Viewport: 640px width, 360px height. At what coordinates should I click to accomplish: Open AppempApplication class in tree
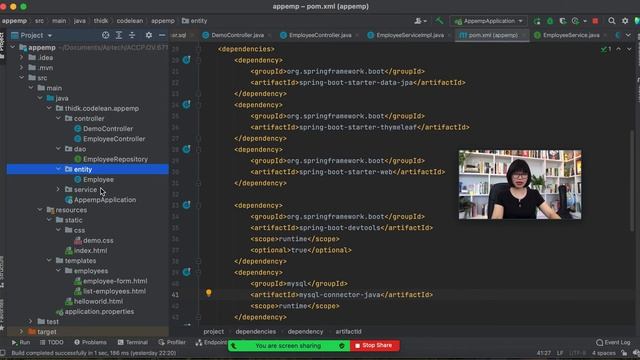pyautogui.click(x=105, y=200)
